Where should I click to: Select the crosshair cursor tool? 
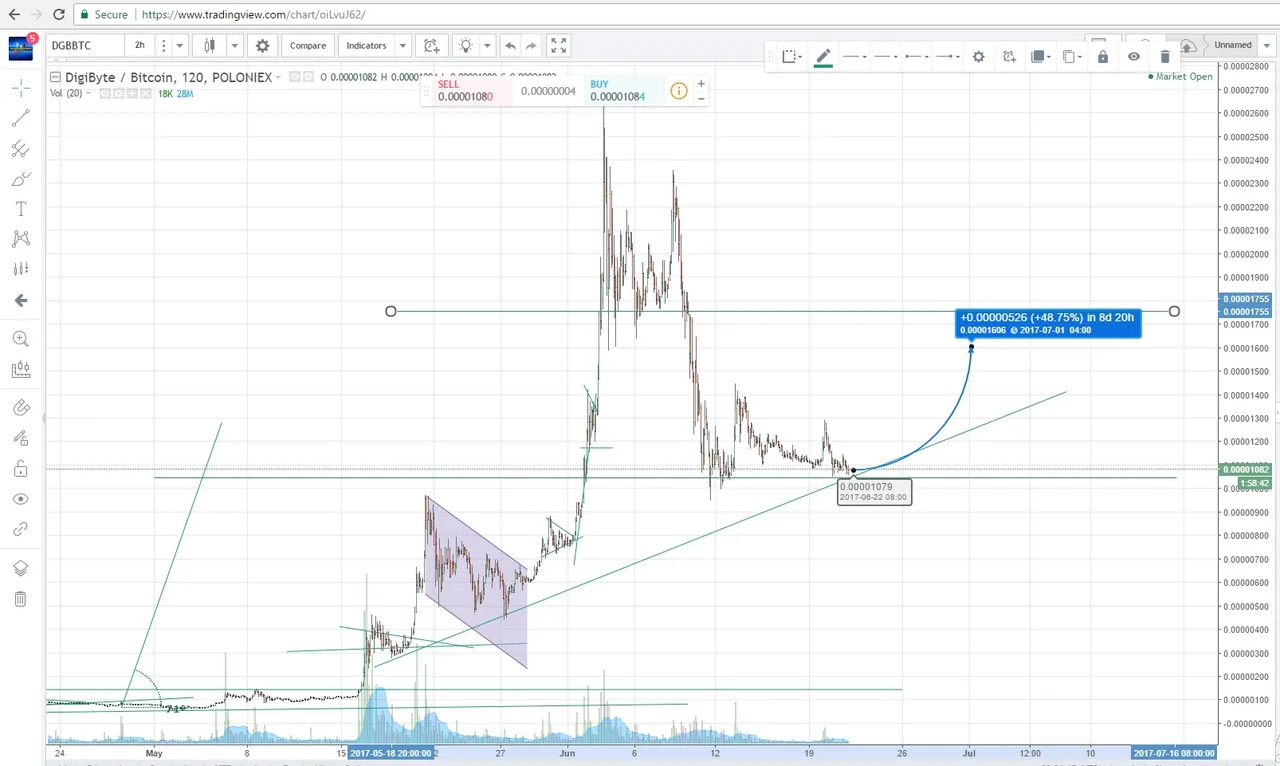pos(20,88)
